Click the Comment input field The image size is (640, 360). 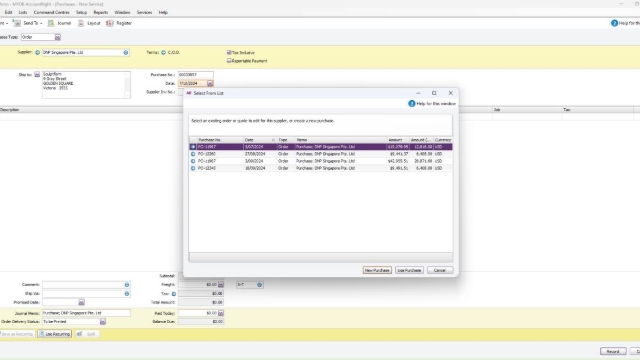click(83, 285)
